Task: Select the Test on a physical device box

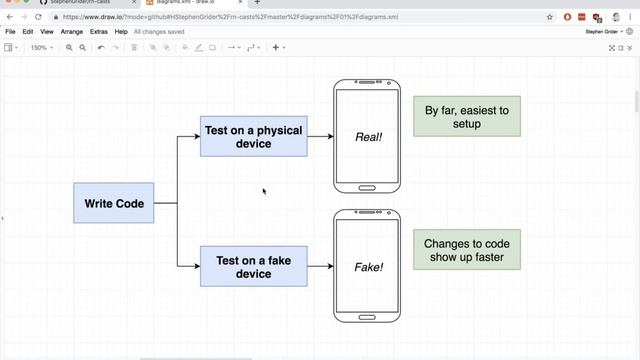Action: coord(253,136)
